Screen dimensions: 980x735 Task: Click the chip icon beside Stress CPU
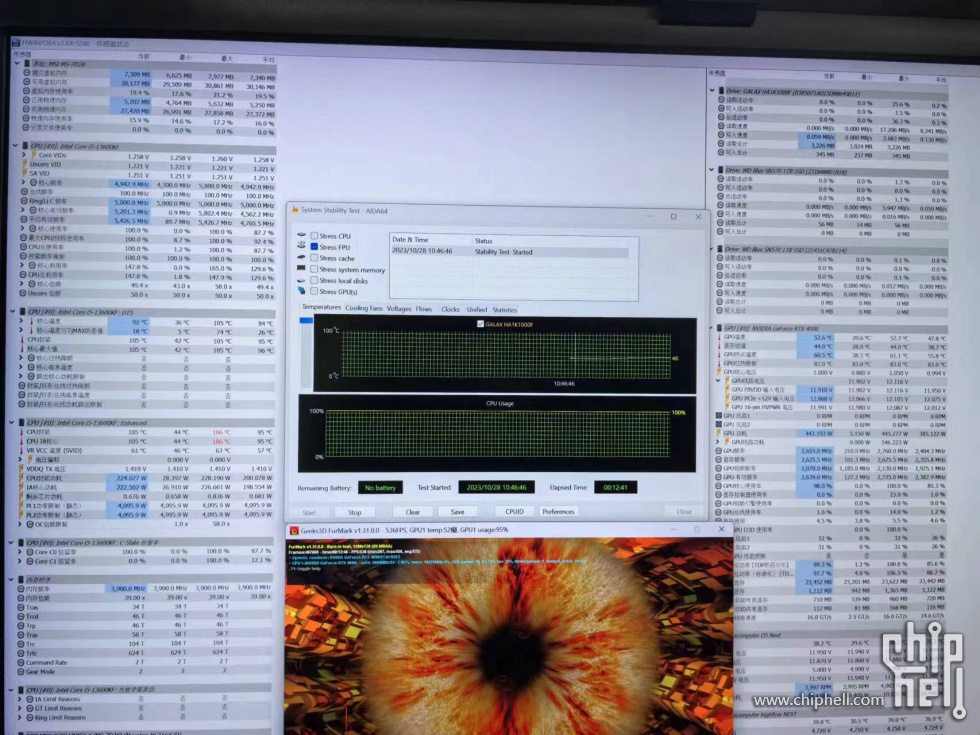pyautogui.click(x=301, y=236)
